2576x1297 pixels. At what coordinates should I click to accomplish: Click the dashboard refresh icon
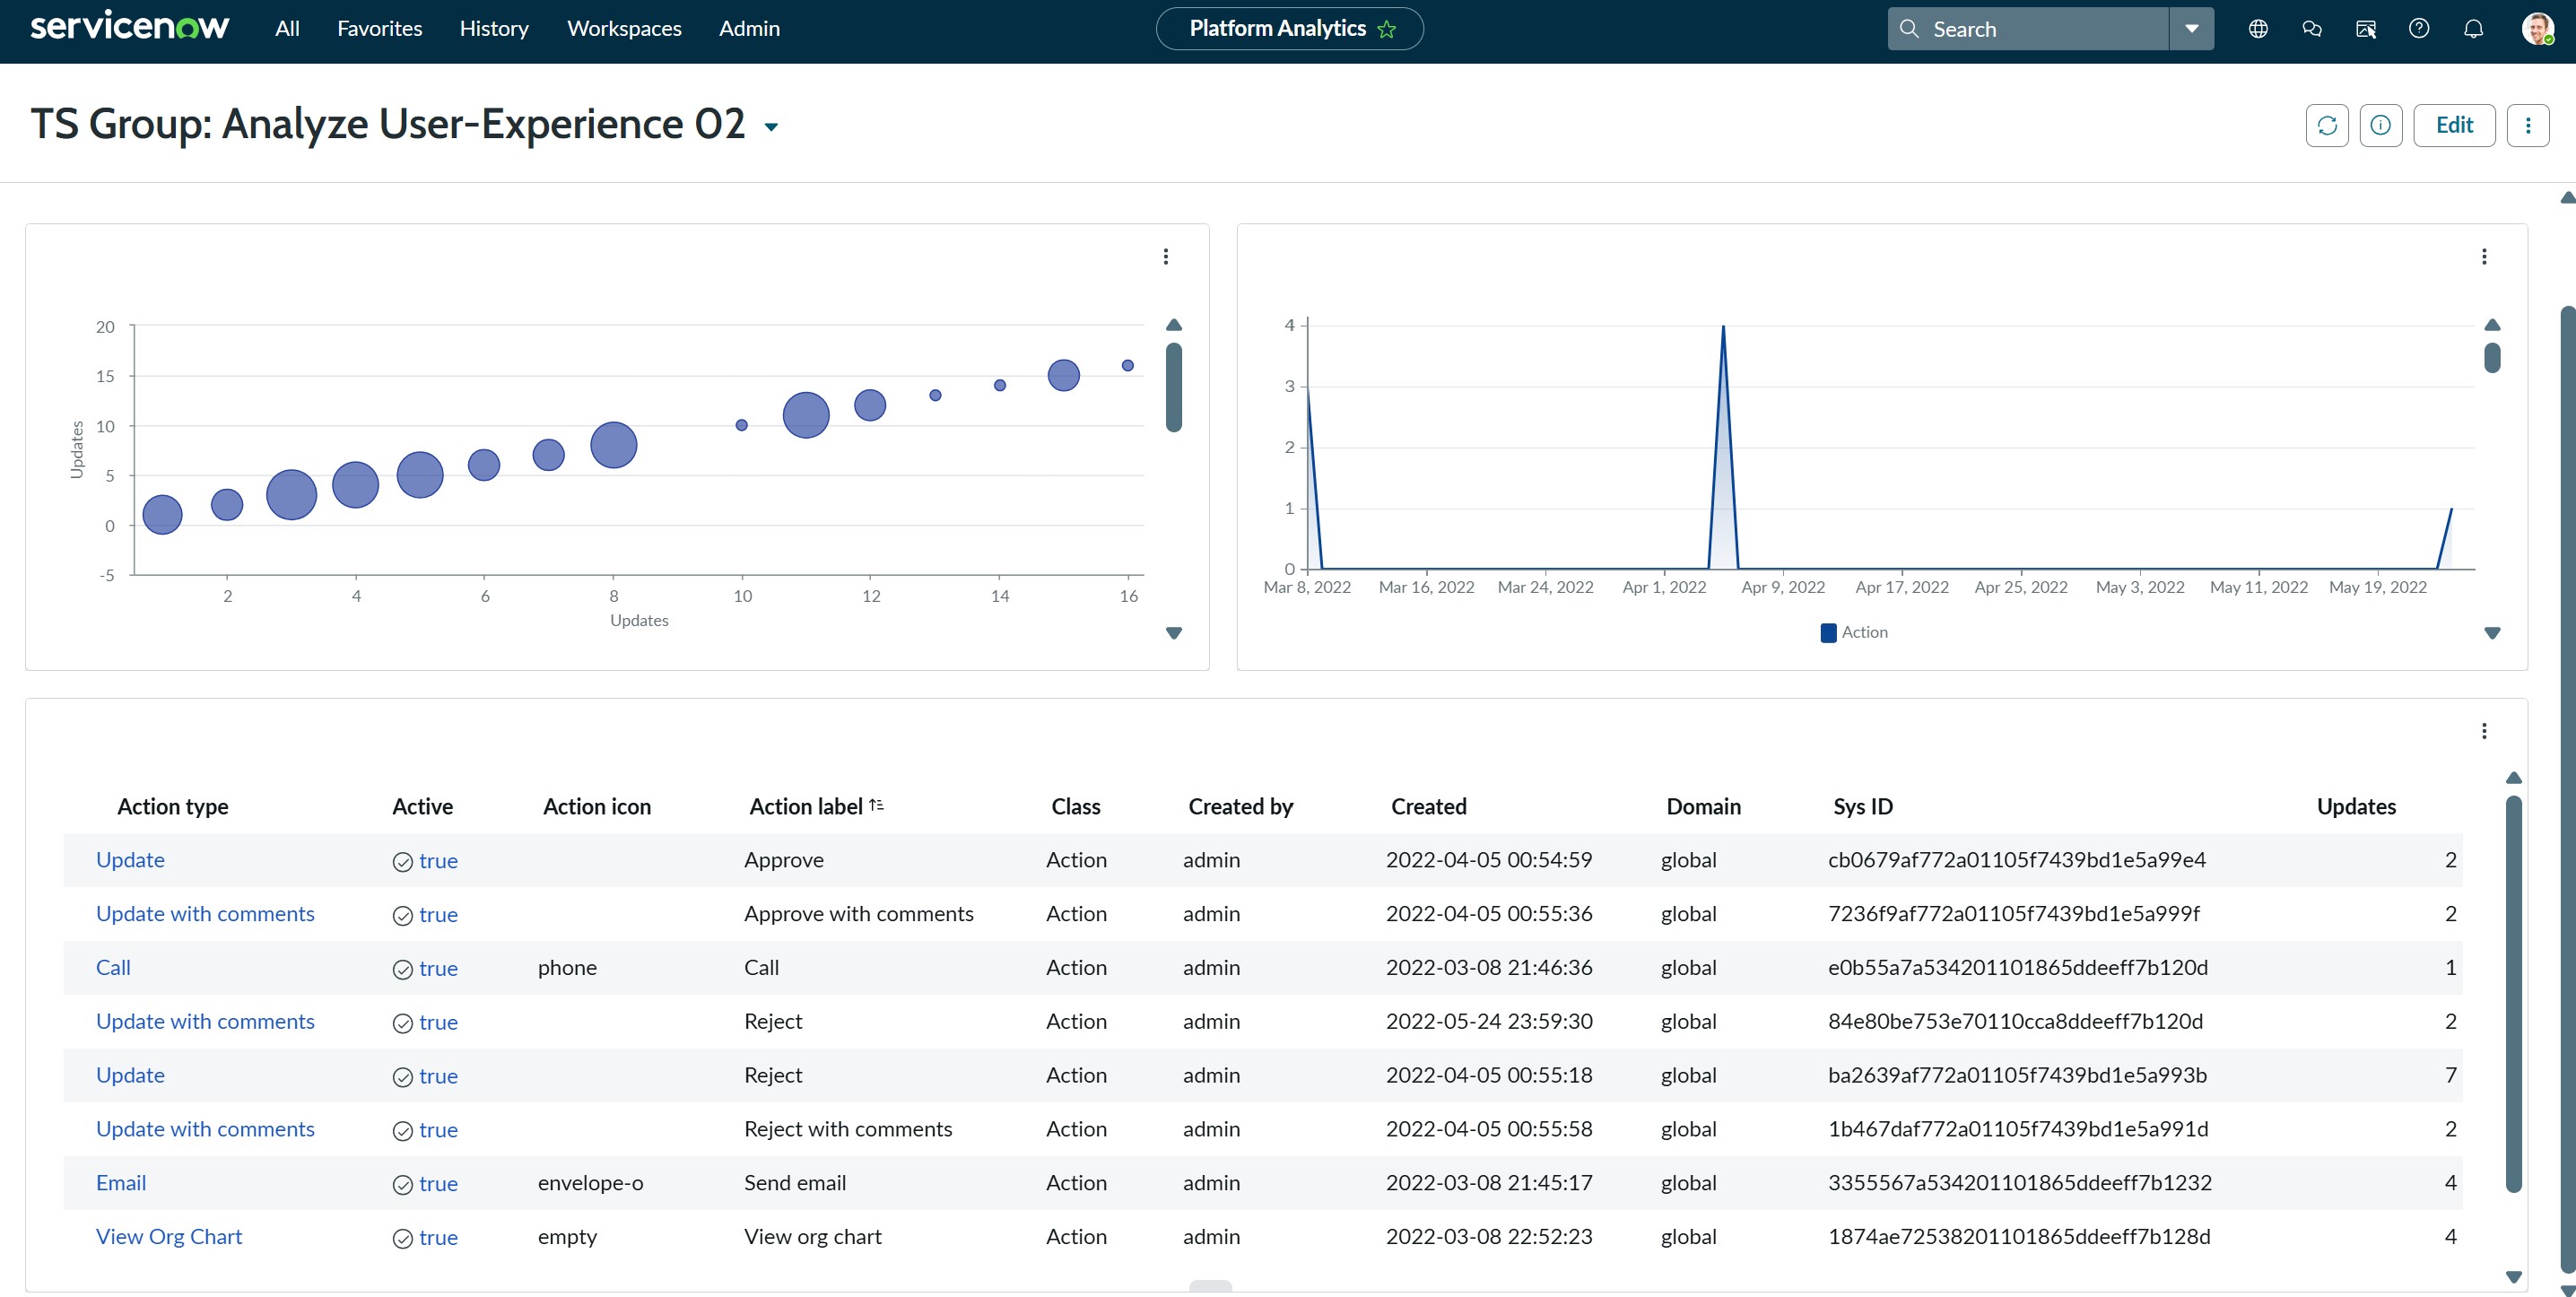pos(2327,125)
